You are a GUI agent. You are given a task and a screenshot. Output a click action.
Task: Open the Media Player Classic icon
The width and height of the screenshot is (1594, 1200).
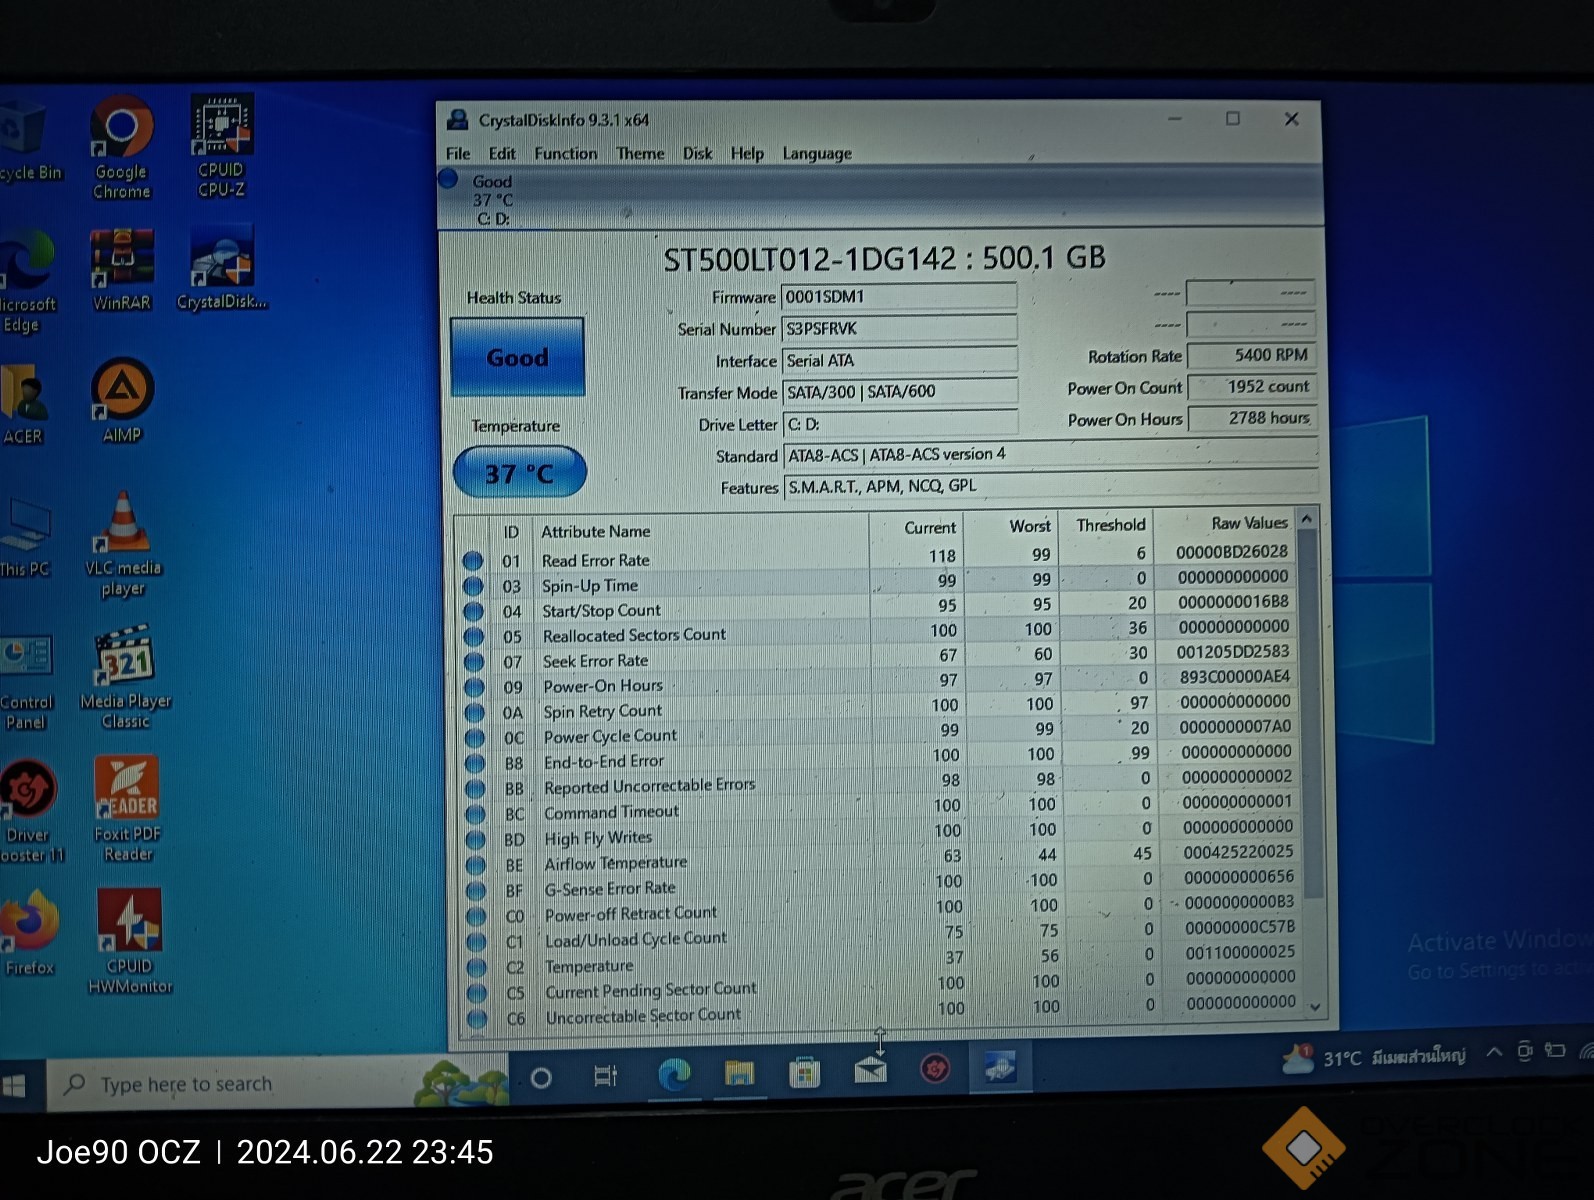125,678
